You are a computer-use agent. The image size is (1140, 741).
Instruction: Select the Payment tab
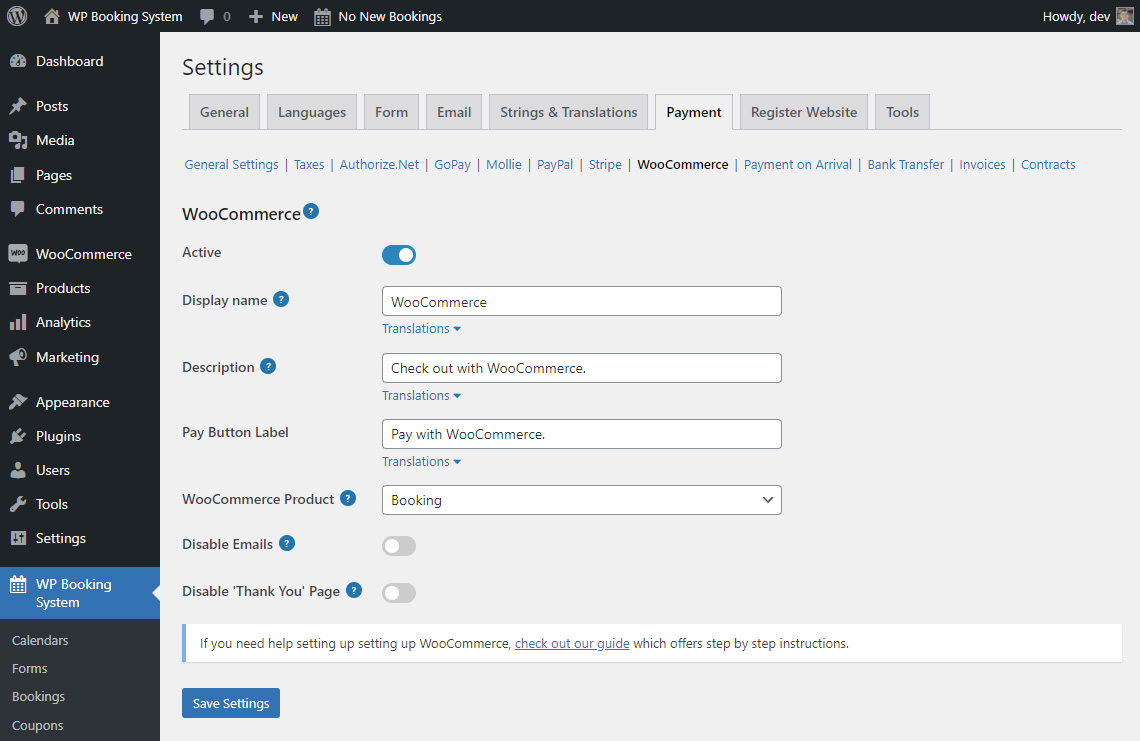point(694,112)
